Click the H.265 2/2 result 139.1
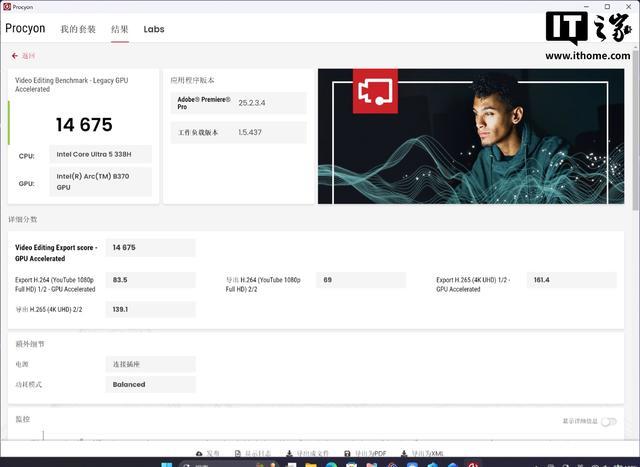Image resolution: width=640 pixels, height=467 pixels. pyautogui.click(x=151, y=309)
